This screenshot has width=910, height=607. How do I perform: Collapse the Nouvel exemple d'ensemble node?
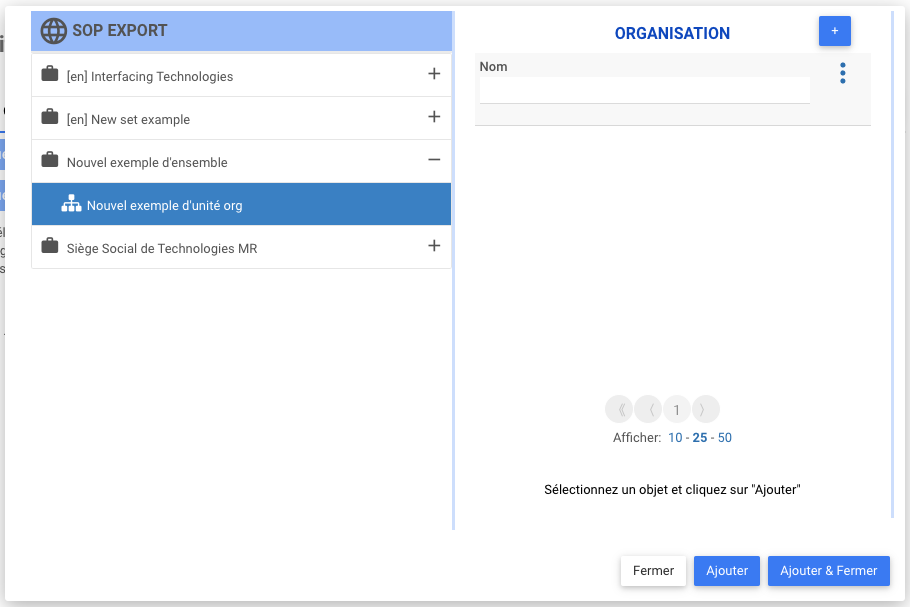(434, 160)
